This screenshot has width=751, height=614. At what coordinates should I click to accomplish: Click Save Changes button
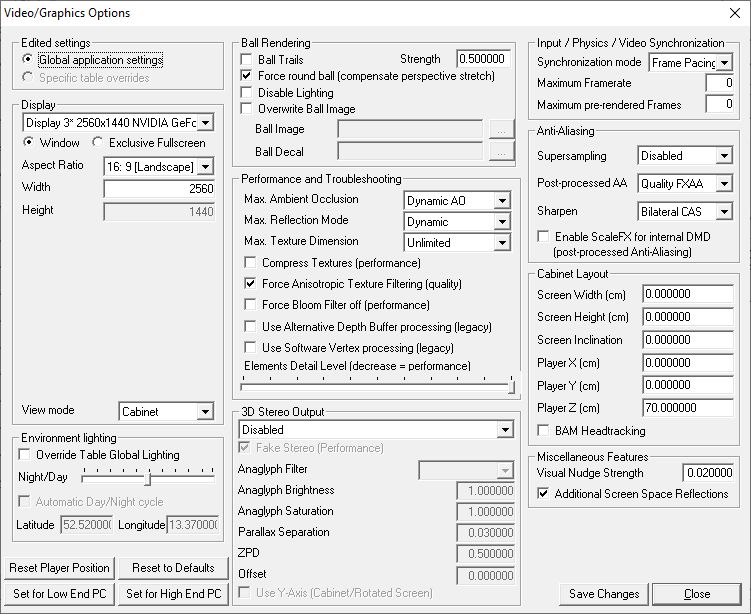[603, 594]
